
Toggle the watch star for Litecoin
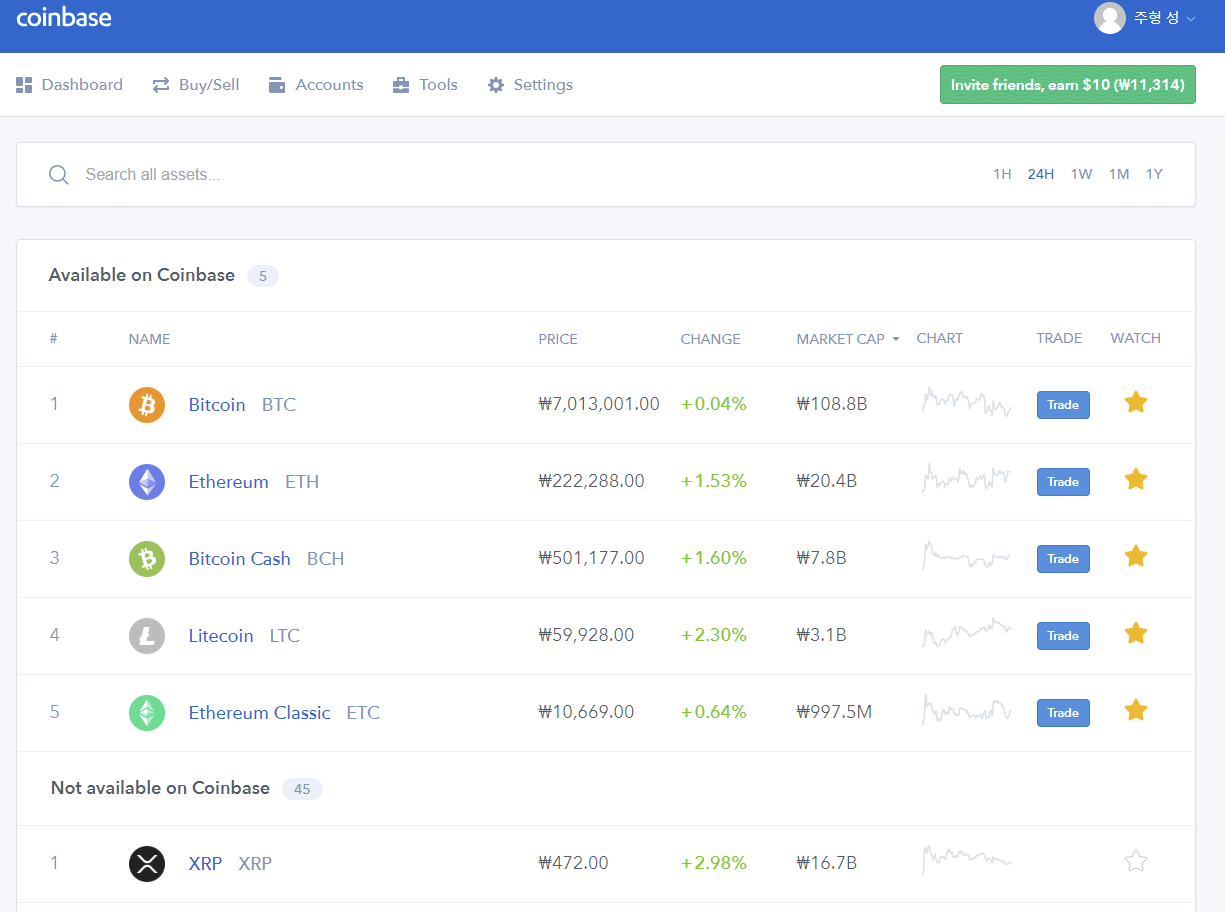click(1135, 633)
